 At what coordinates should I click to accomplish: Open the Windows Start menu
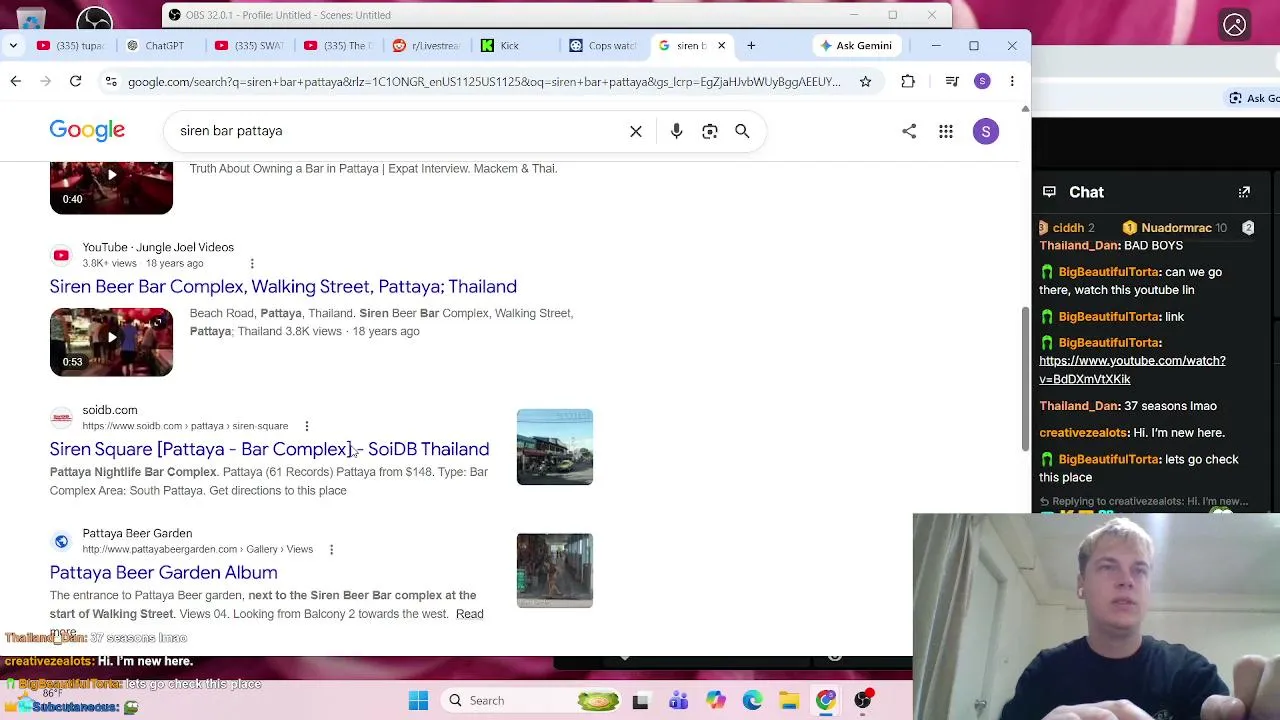(418, 700)
